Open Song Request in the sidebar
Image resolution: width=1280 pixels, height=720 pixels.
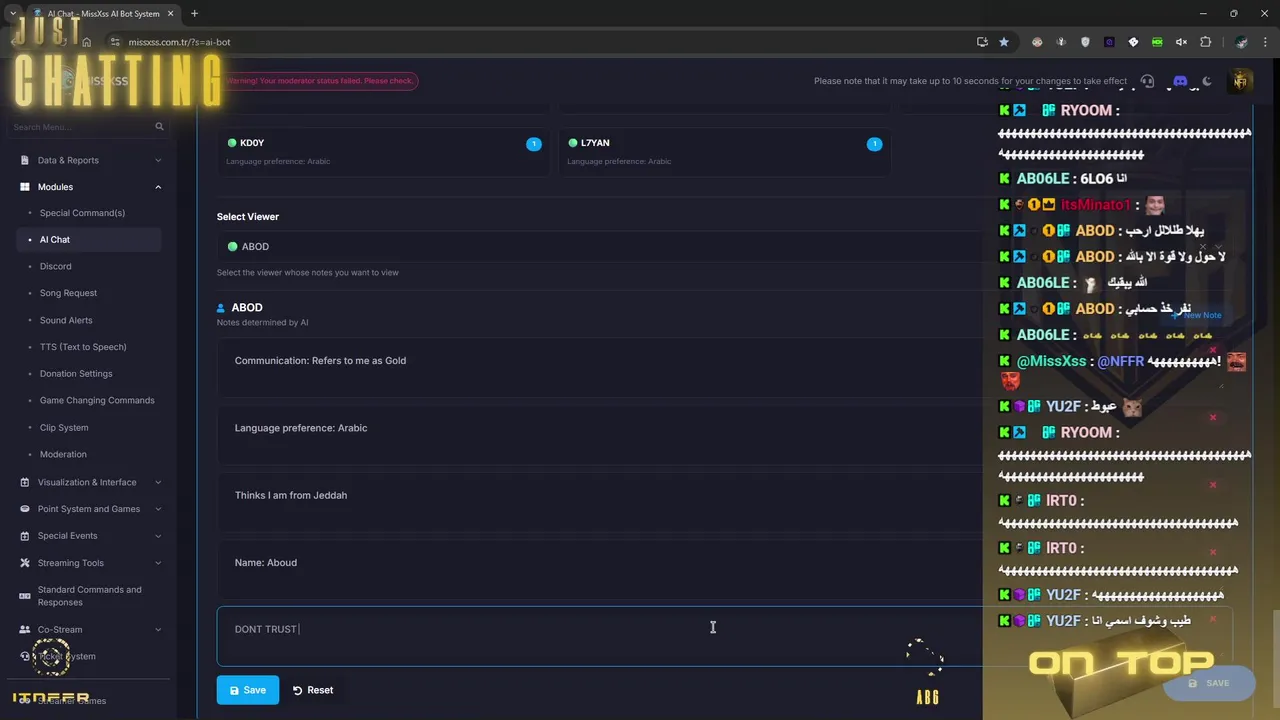[68, 293]
